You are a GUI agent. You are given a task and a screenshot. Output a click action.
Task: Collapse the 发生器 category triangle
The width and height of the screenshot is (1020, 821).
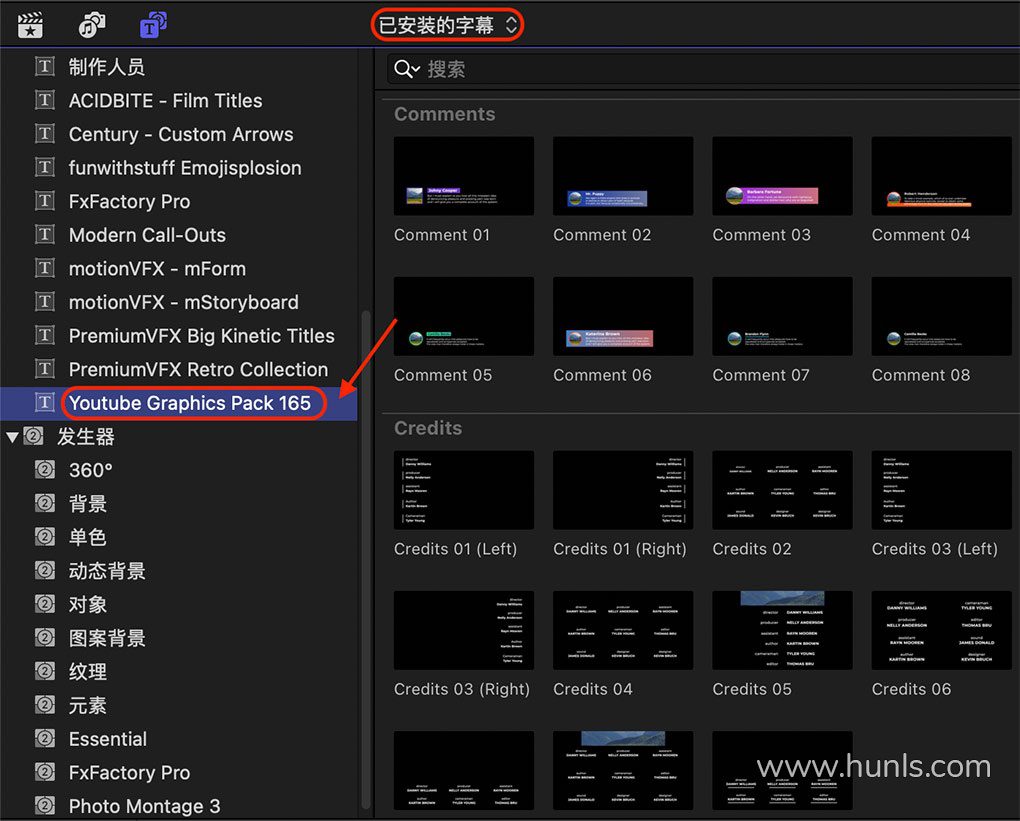[x=12, y=437]
